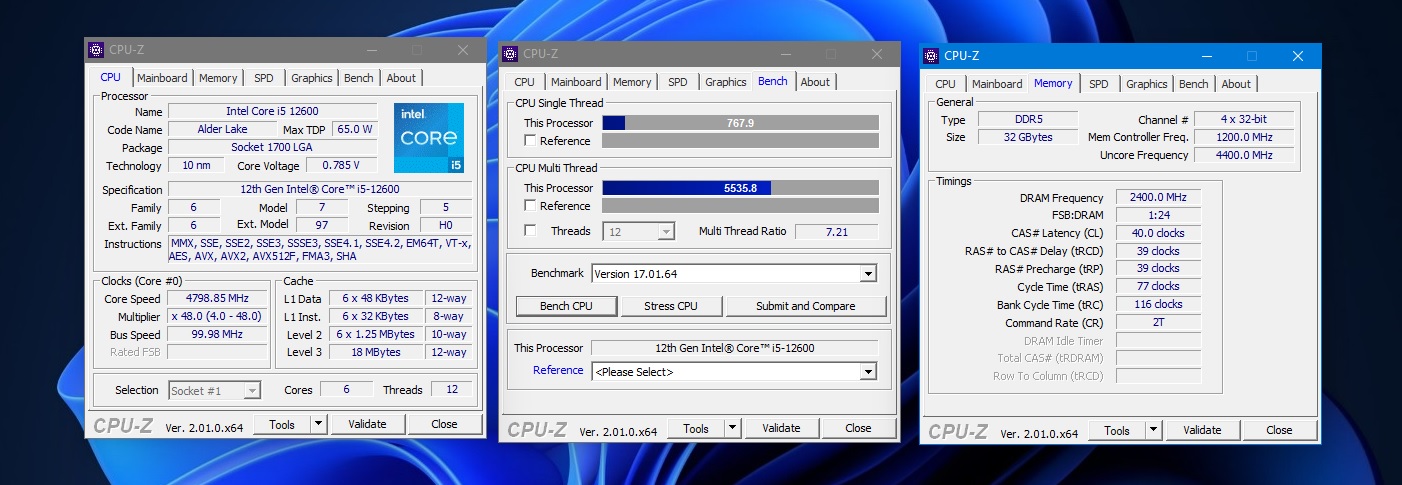Click Tools button in the CPU window

tap(282, 424)
